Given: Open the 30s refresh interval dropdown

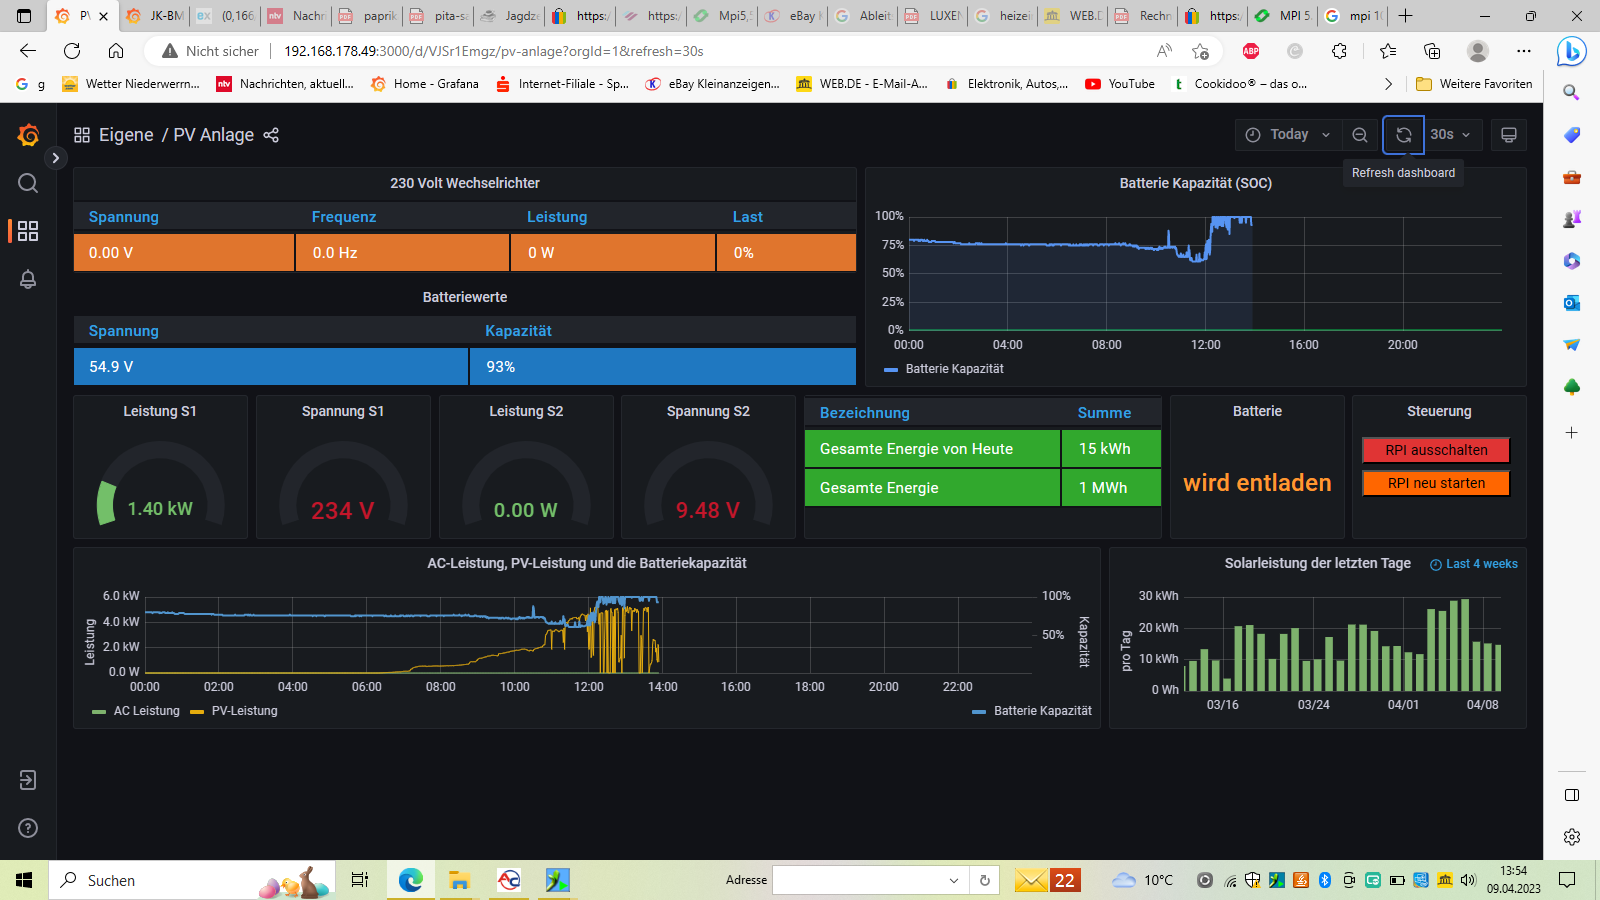Looking at the screenshot, I should click(1450, 135).
